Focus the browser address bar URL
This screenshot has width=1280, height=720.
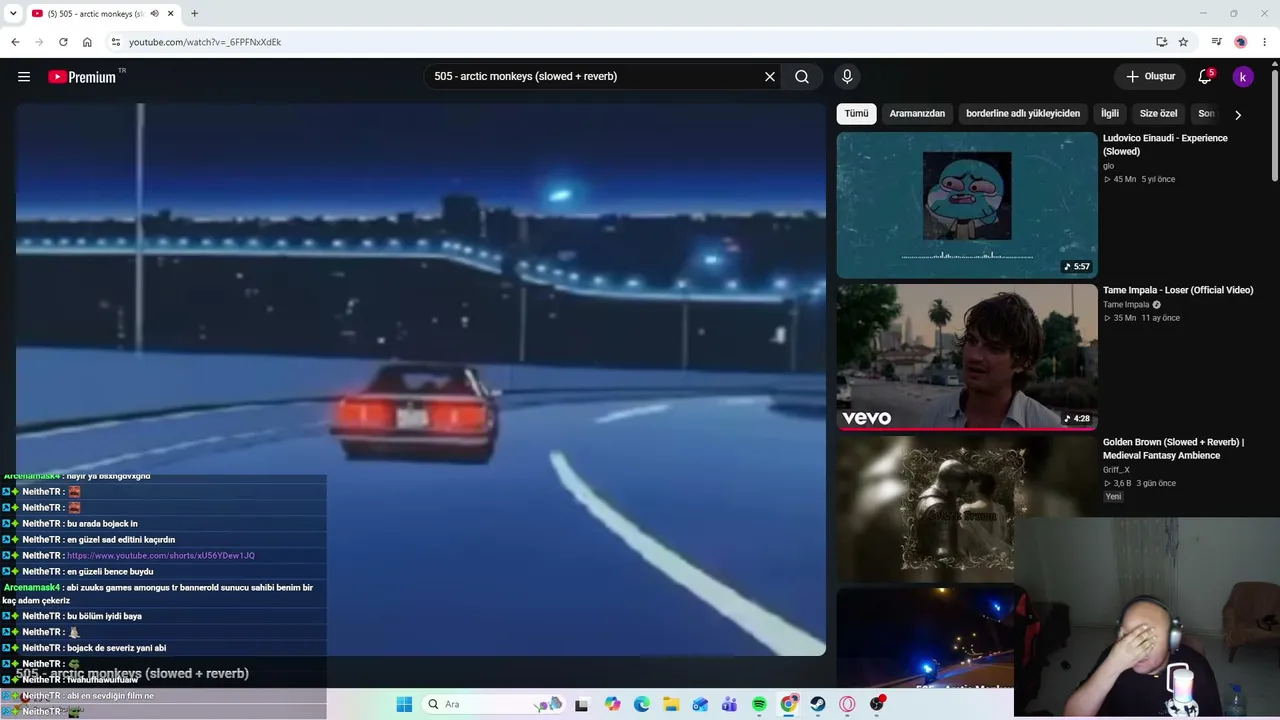205,42
